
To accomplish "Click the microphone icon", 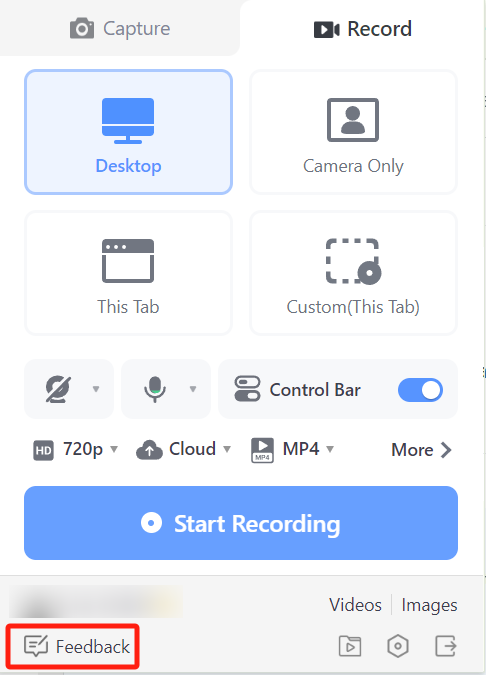I will pos(155,389).
